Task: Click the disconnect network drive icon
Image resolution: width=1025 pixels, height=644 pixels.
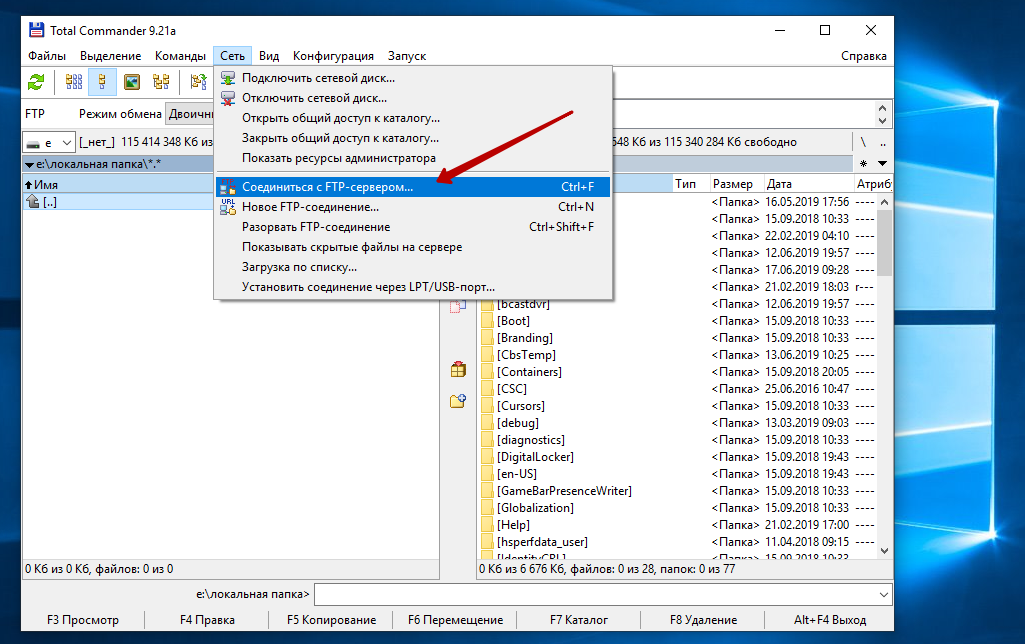Action: pos(227,99)
